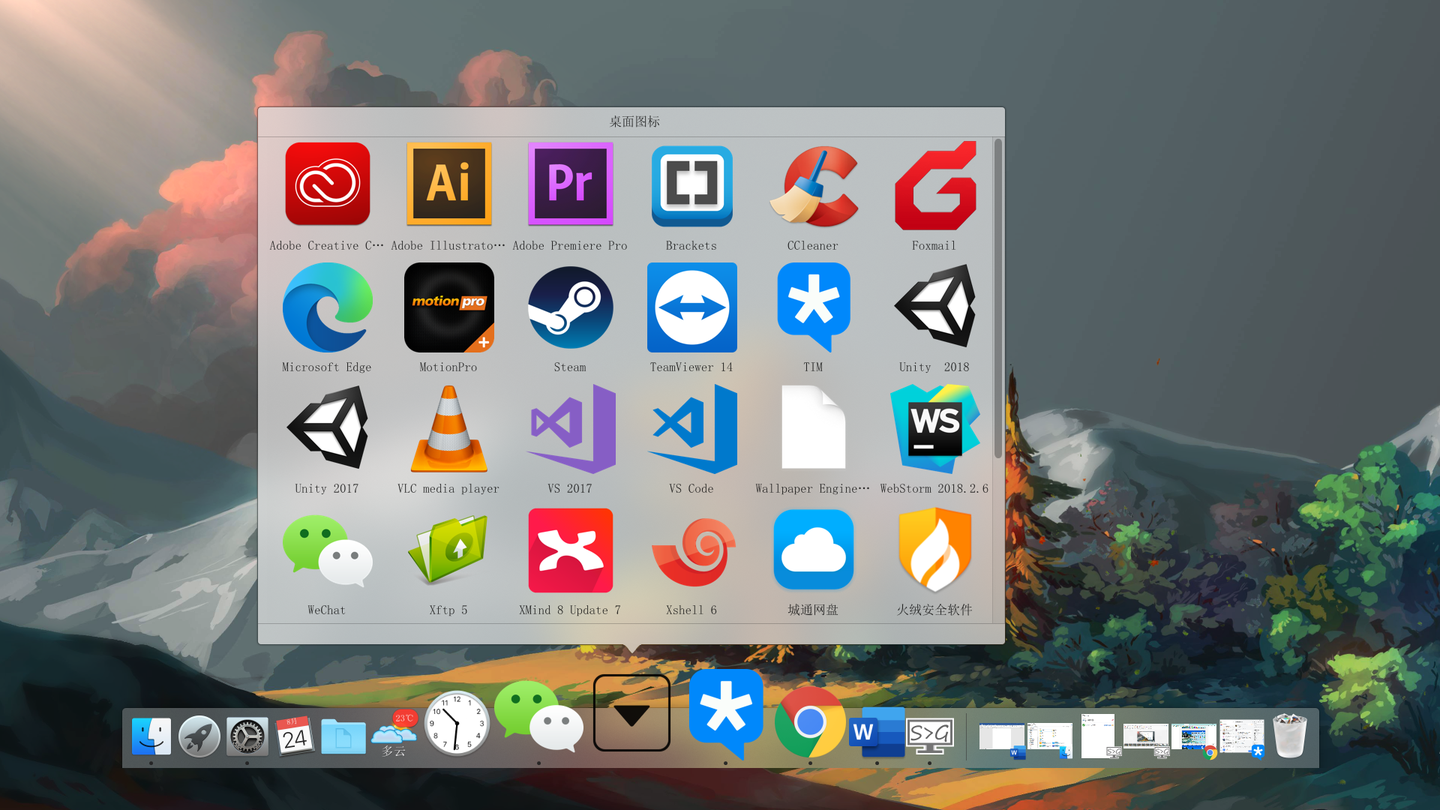This screenshot has height=810, width=1440.
Task: Open TeamViewer 14
Action: (691, 307)
